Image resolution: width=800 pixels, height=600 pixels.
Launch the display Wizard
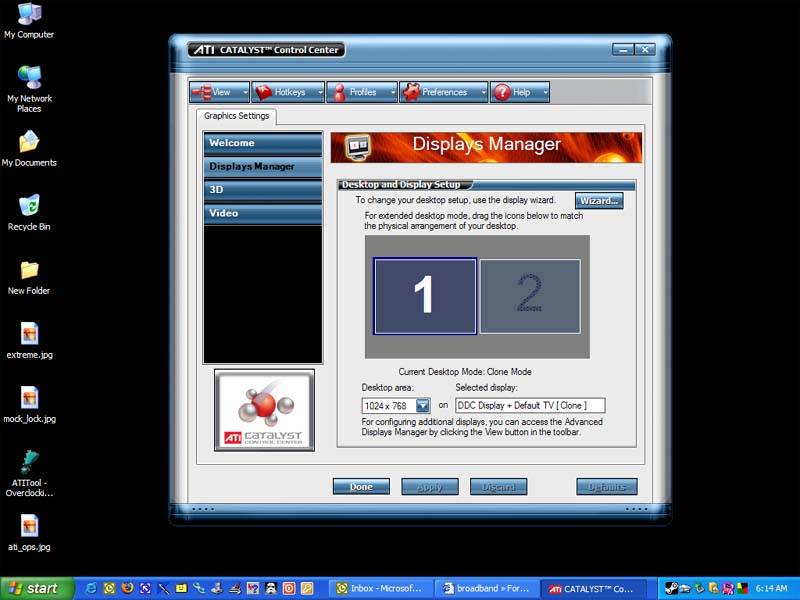point(599,201)
